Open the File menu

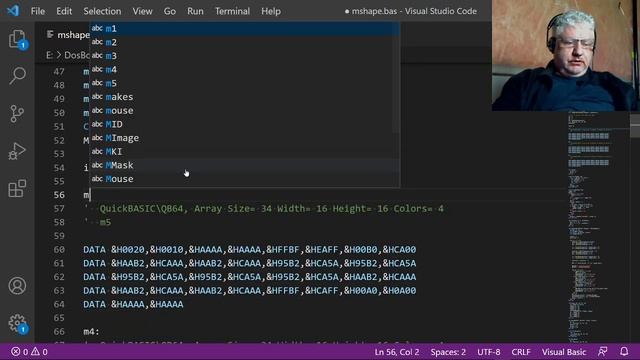[38, 11]
